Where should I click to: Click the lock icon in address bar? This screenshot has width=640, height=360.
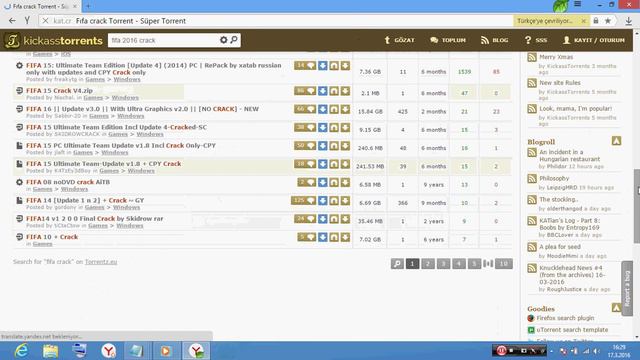(x=596, y=21)
